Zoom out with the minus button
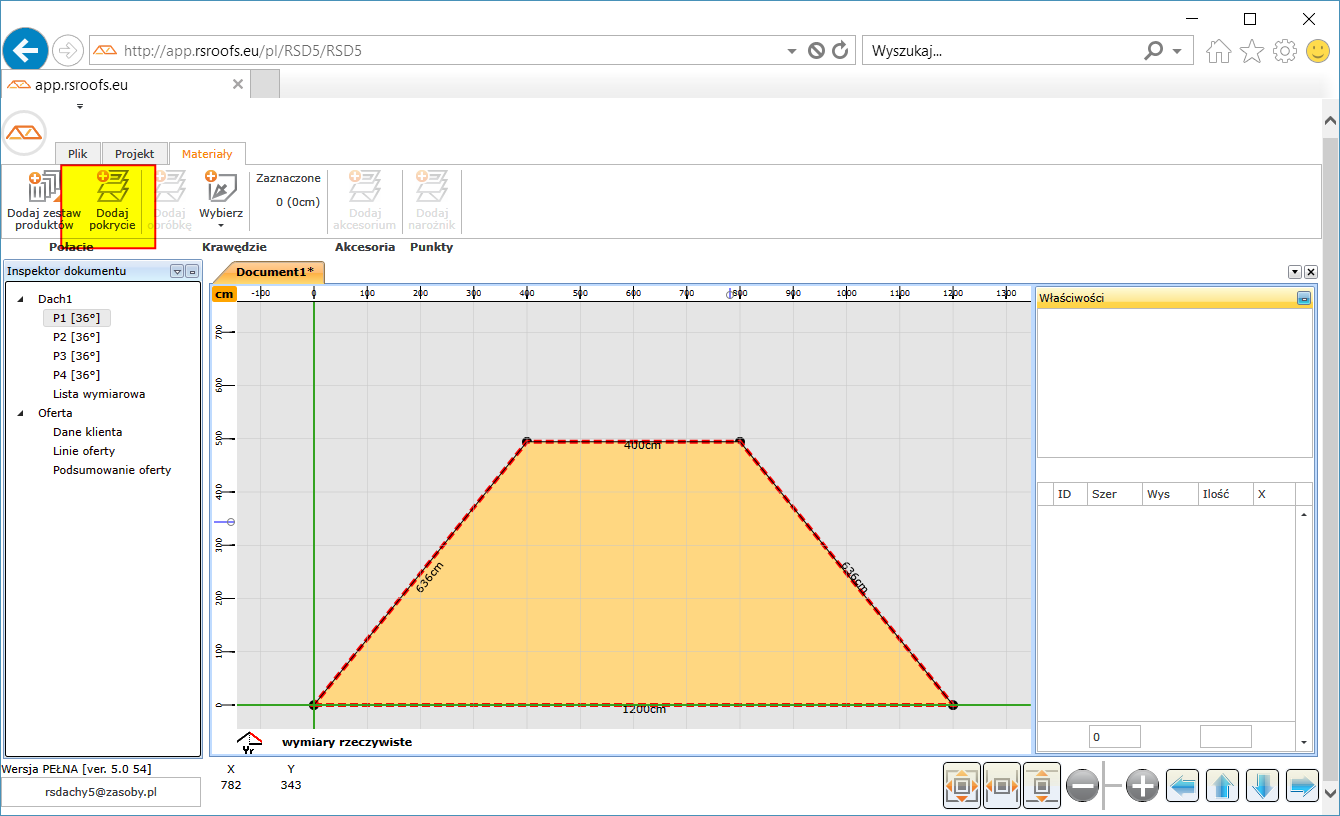The image size is (1340, 816). coord(1083,786)
